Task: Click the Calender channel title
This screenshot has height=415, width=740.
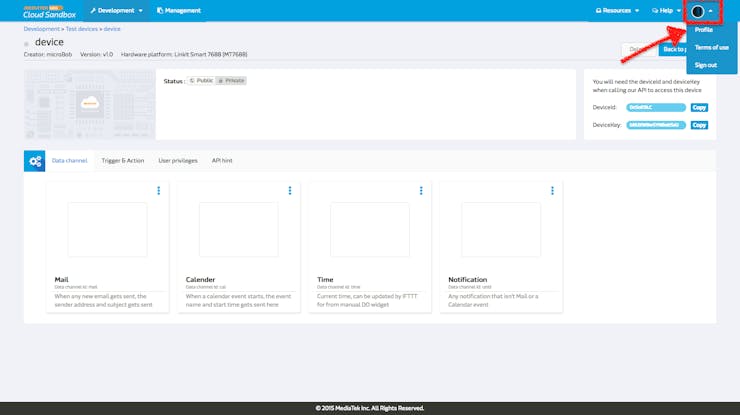Action: (x=200, y=279)
